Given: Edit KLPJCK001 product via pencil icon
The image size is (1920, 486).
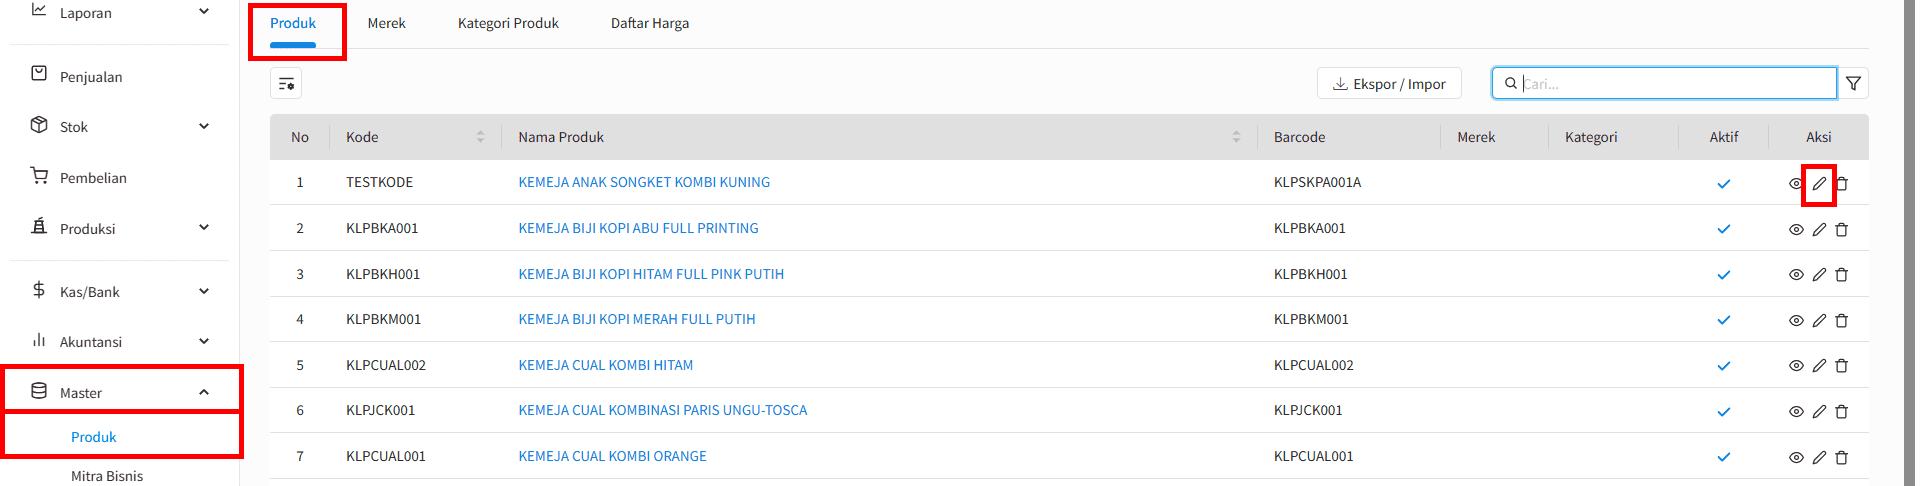Looking at the screenshot, I should coord(1819,411).
